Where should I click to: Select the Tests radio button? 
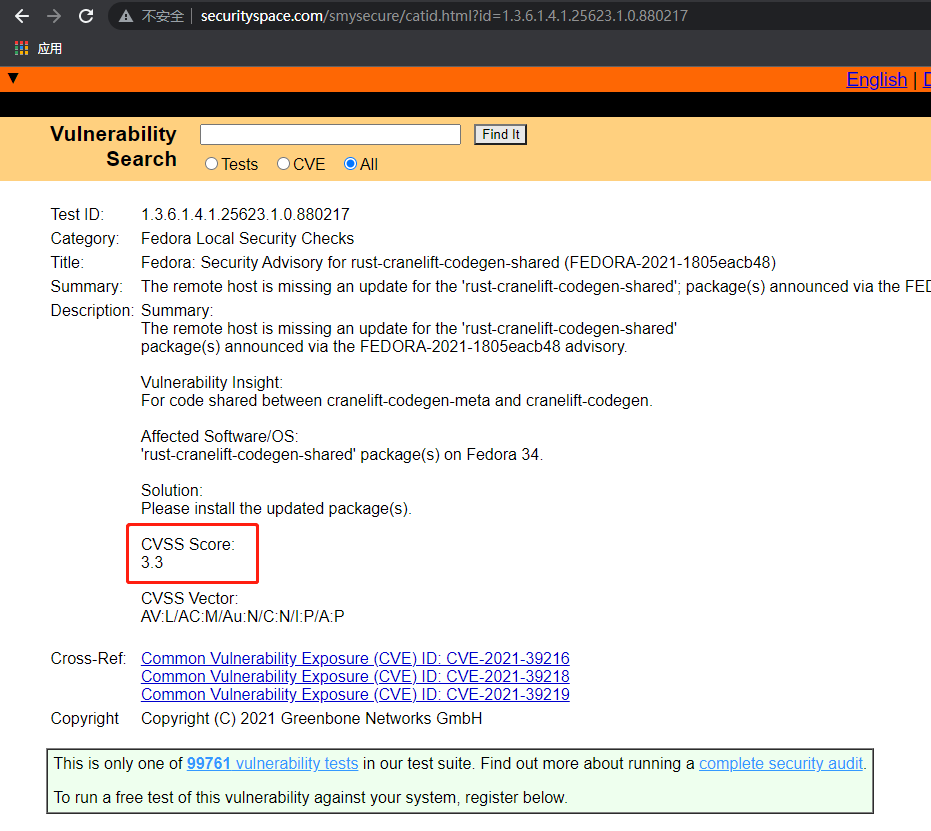[x=211, y=164]
